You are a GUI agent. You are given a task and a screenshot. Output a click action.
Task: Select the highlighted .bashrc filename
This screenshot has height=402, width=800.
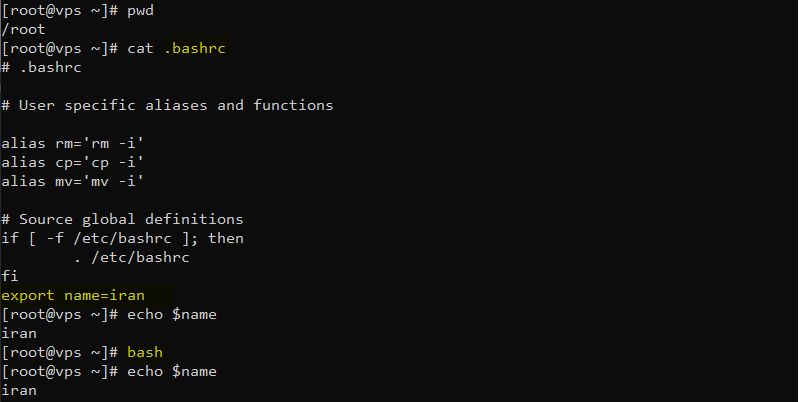pyautogui.click(x=195, y=48)
